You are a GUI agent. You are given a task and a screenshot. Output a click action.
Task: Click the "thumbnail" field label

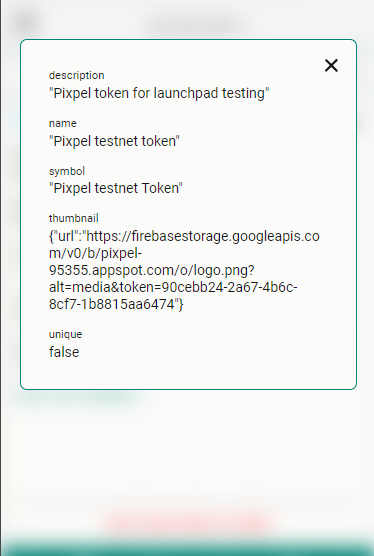click(74, 218)
